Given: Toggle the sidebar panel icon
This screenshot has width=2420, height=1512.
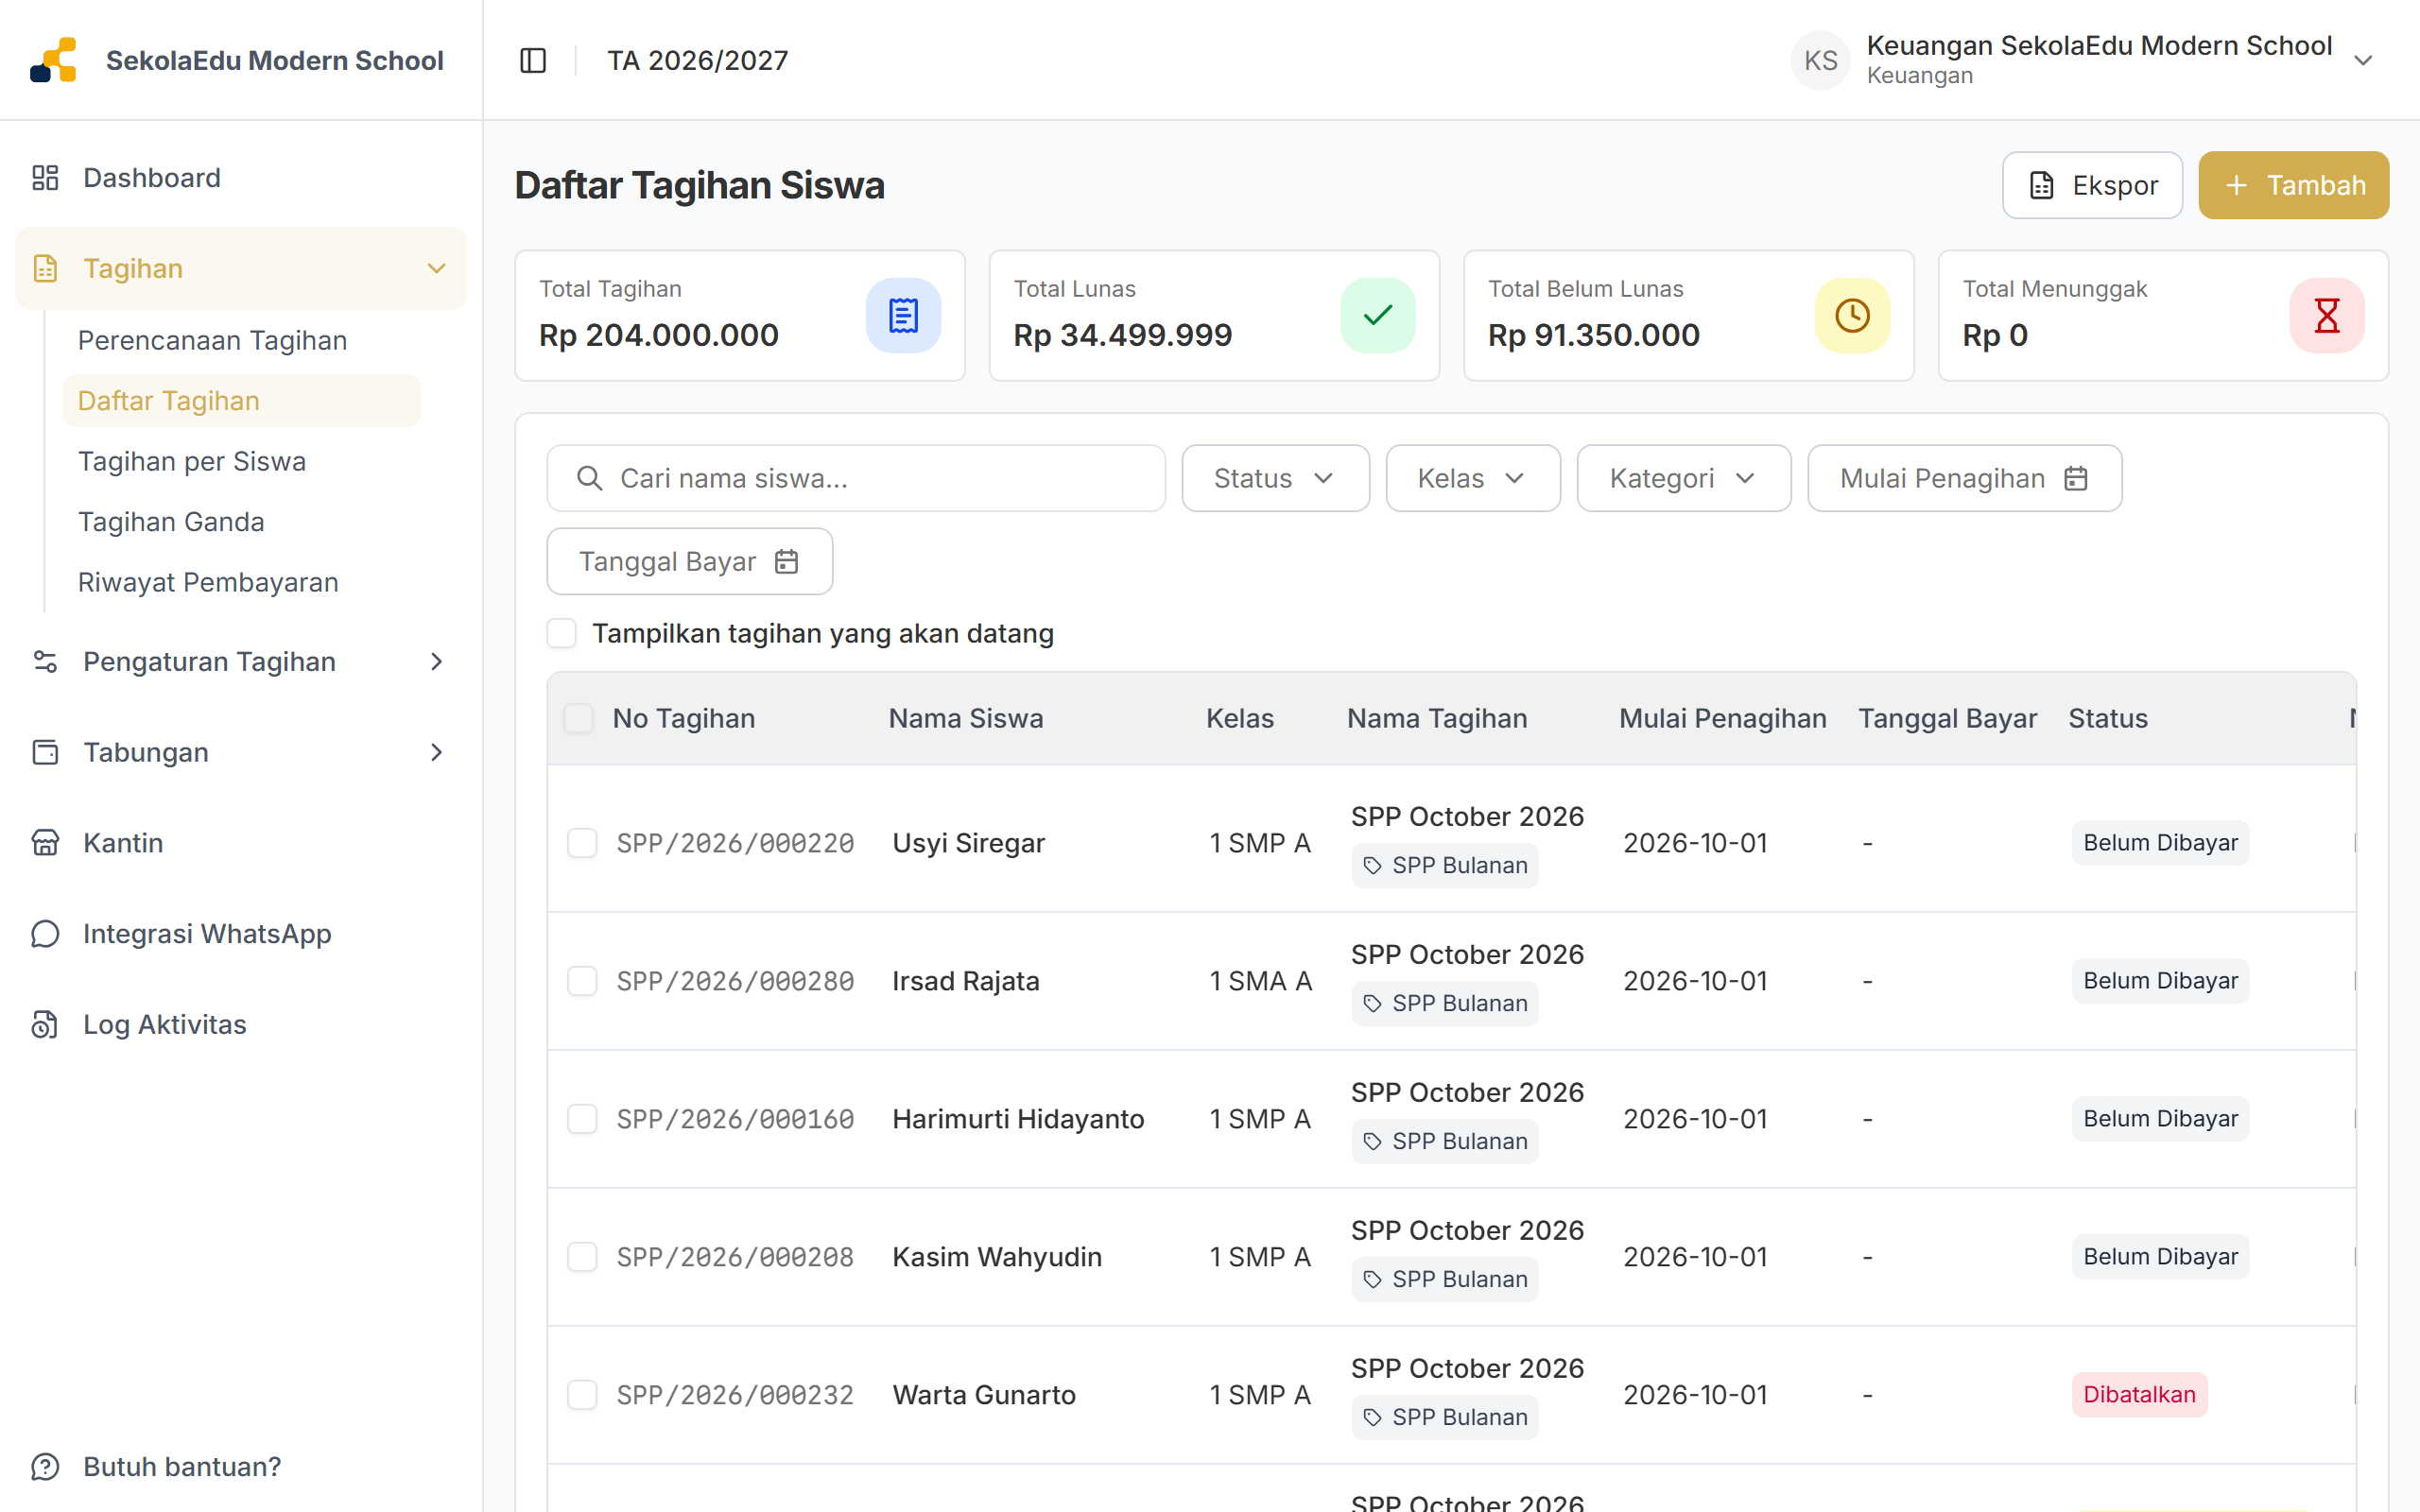Looking at the screenshot, I should (533, 61).
